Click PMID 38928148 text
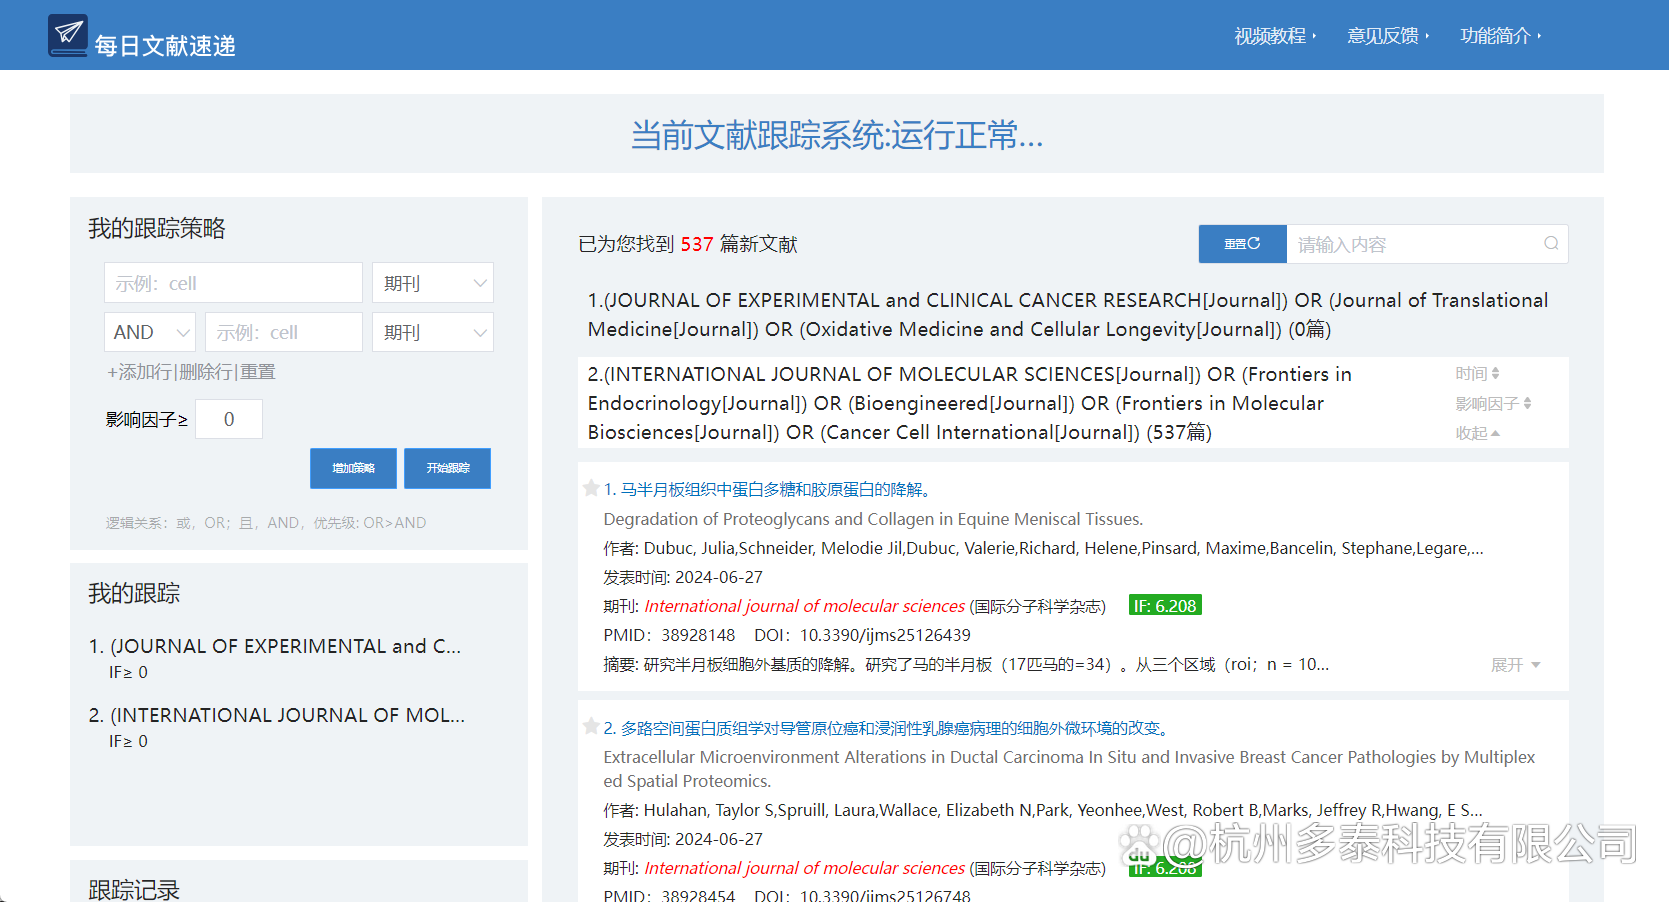Screen dimensions: 1669x902 (x=669, y=635)
